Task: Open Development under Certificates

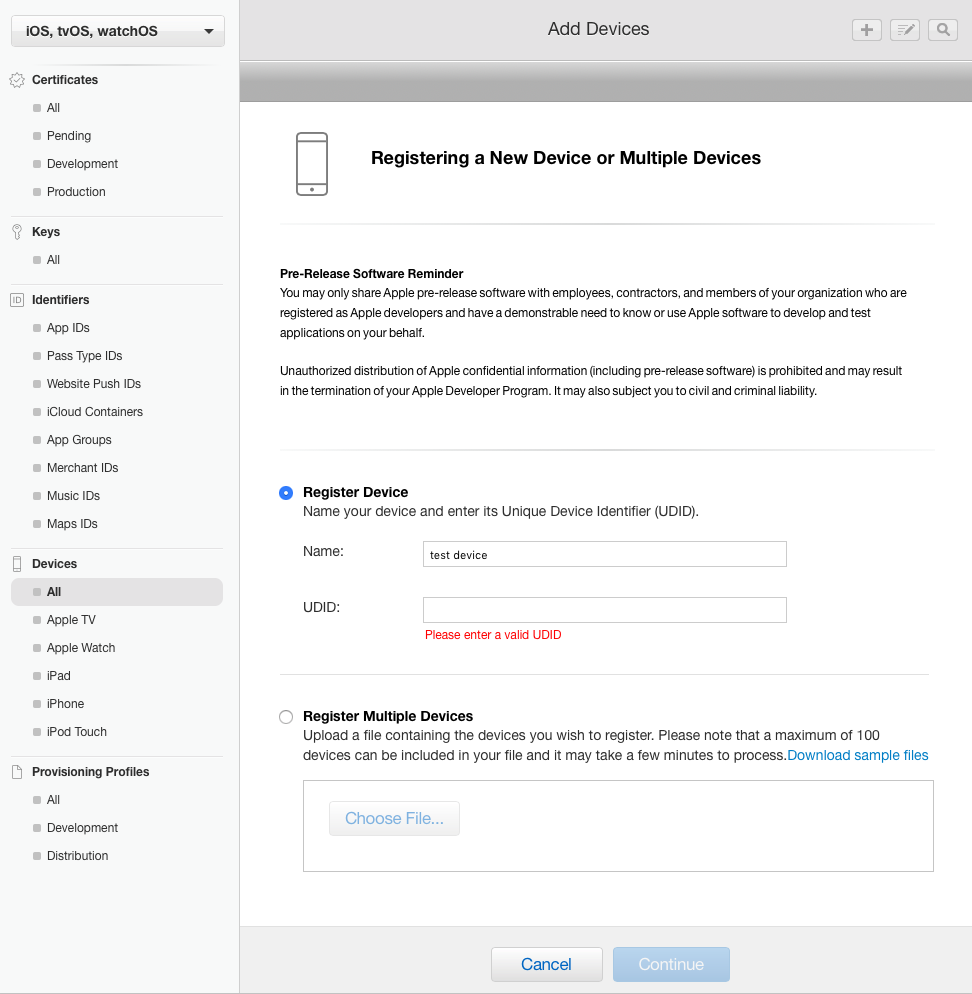Action: 82,164
